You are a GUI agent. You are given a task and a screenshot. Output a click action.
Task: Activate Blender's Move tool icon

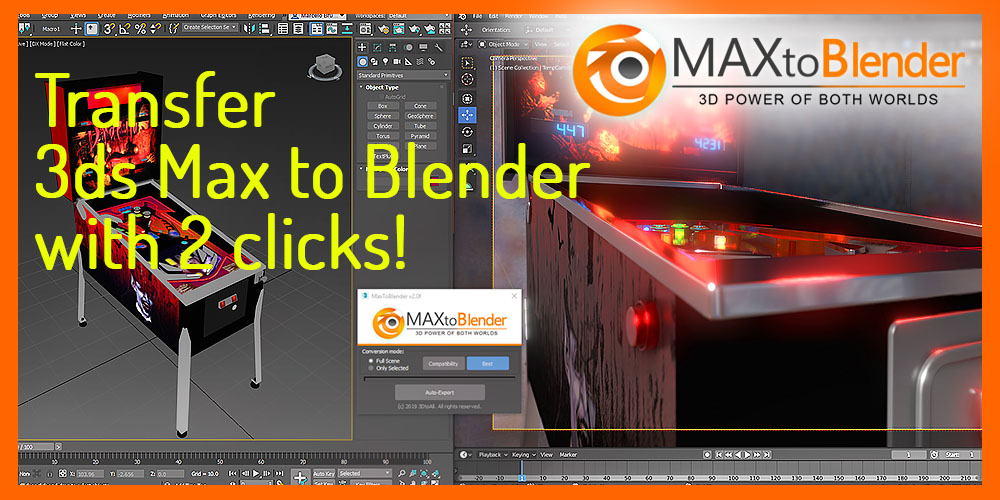click(467, 115)
